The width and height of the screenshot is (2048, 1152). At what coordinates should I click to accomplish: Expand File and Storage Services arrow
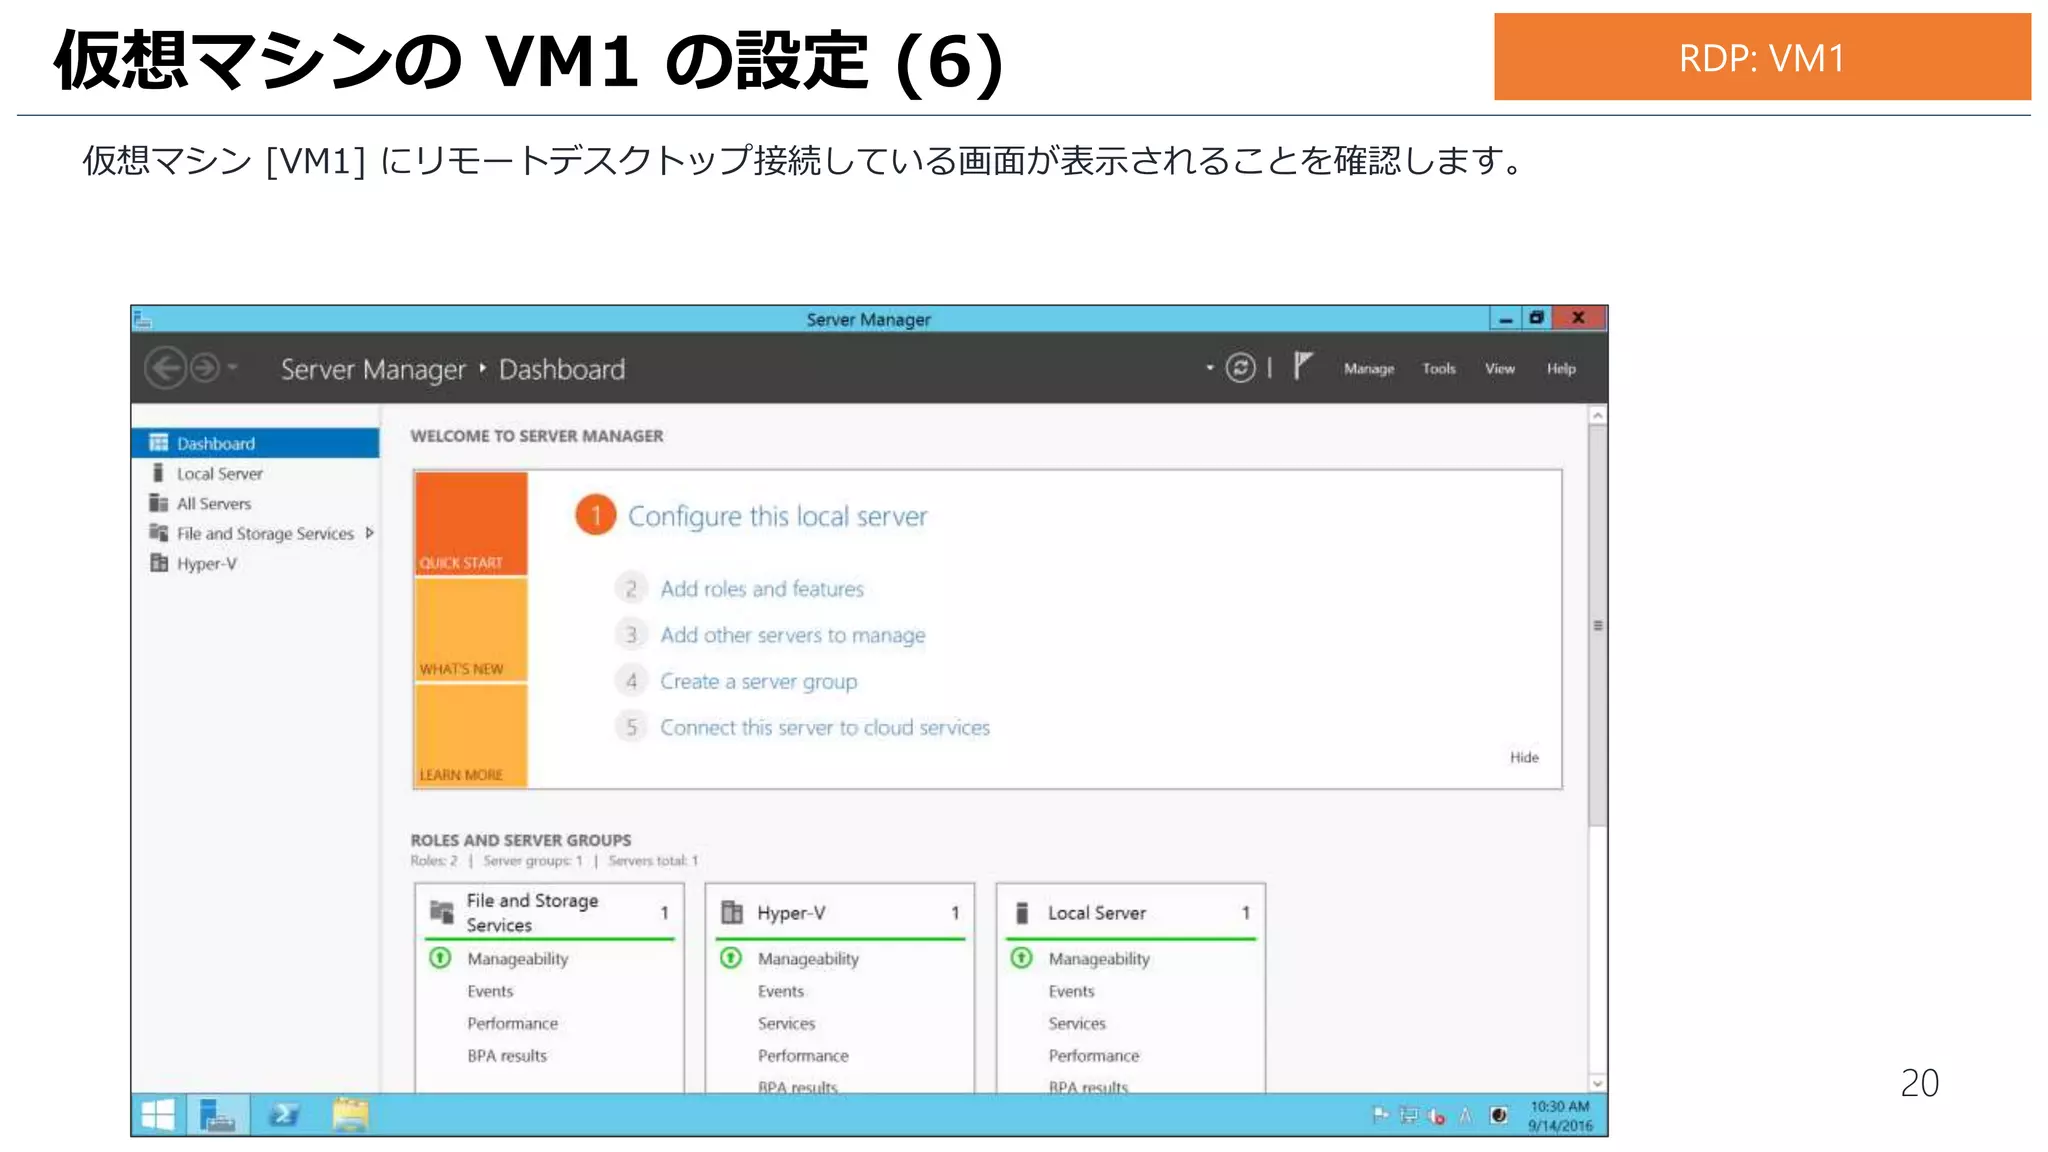370,533
